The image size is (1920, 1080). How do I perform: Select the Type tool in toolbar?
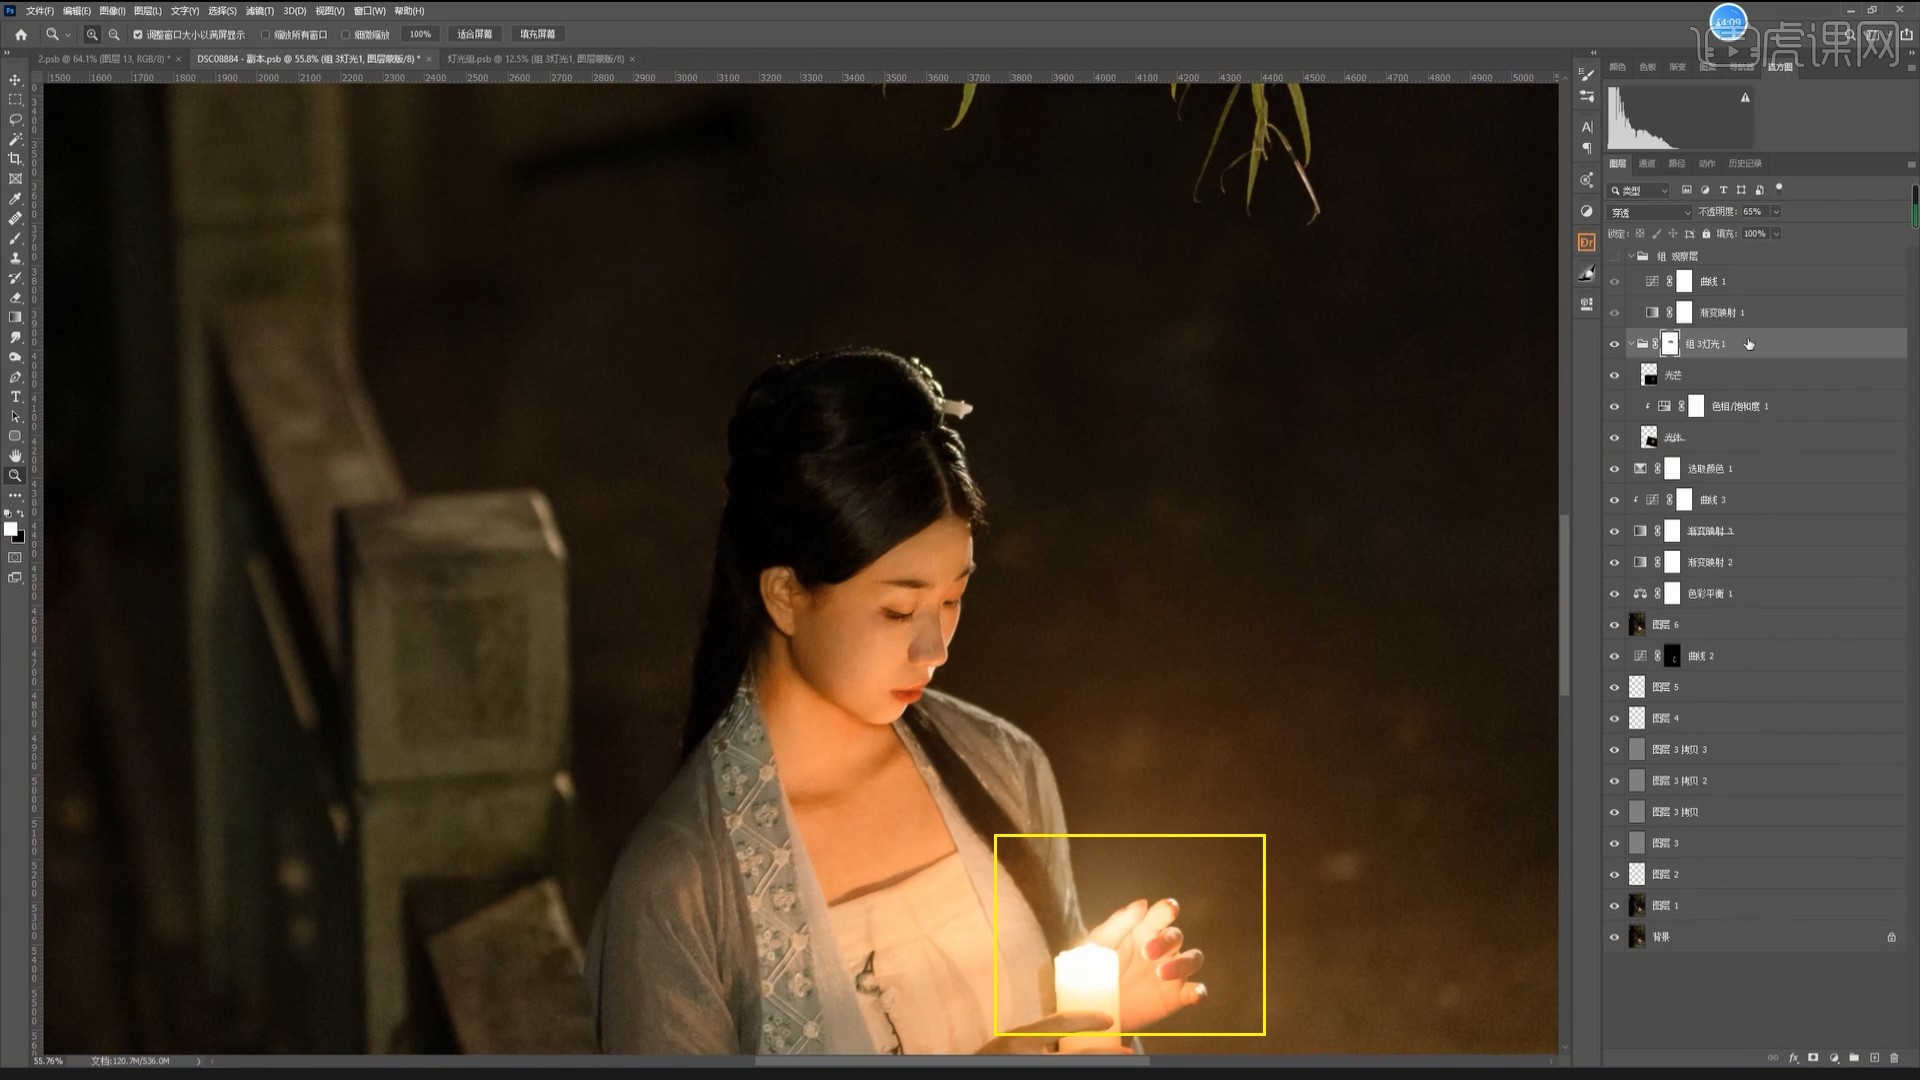coord(15,397)
